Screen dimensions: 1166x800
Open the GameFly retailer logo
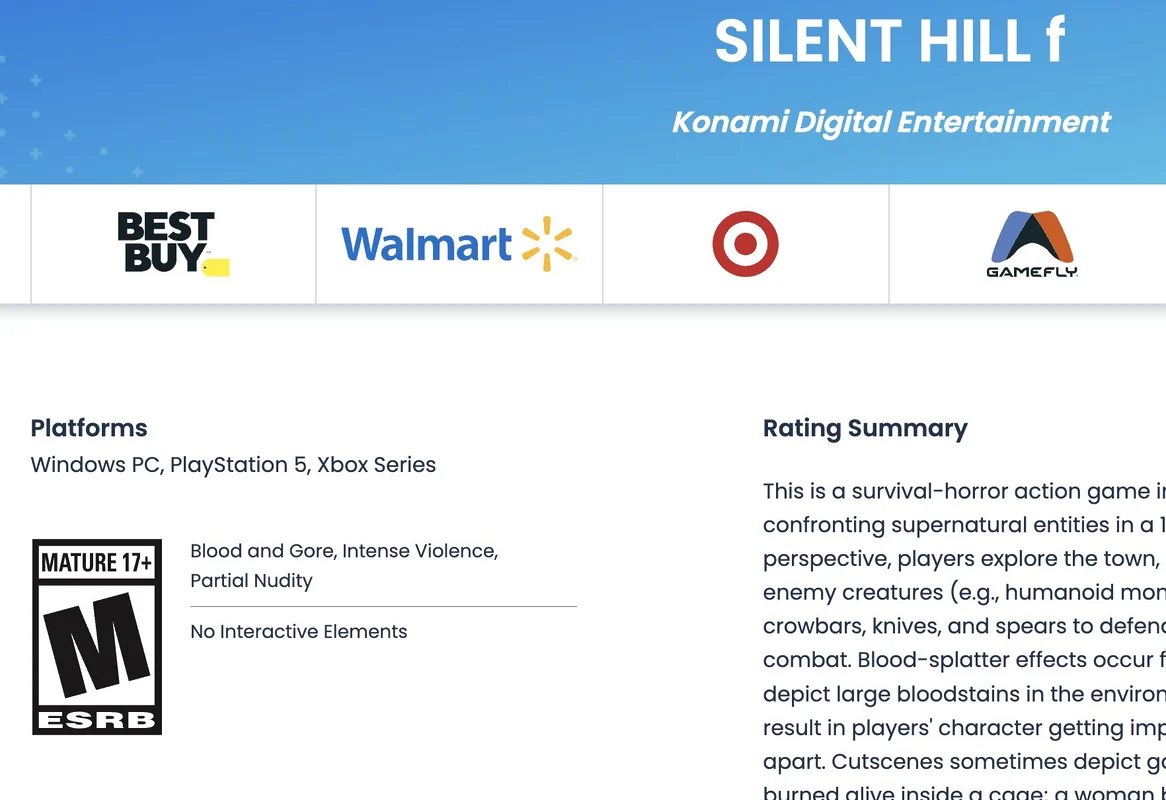[1032, 244]
